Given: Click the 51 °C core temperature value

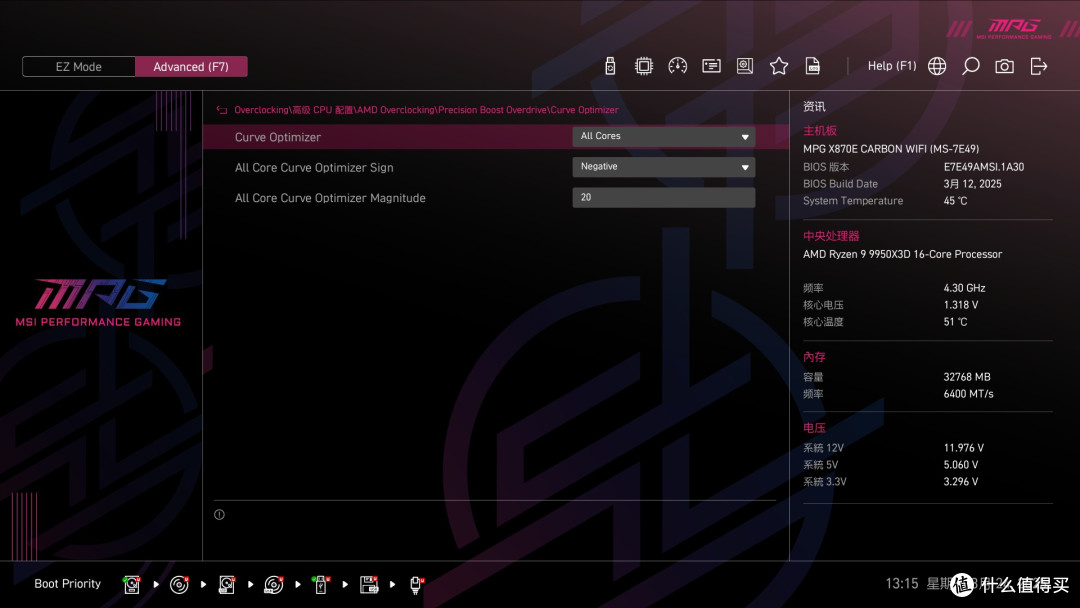Looking at the screenshot, I should pyautogui.click(x=955, y=322).
